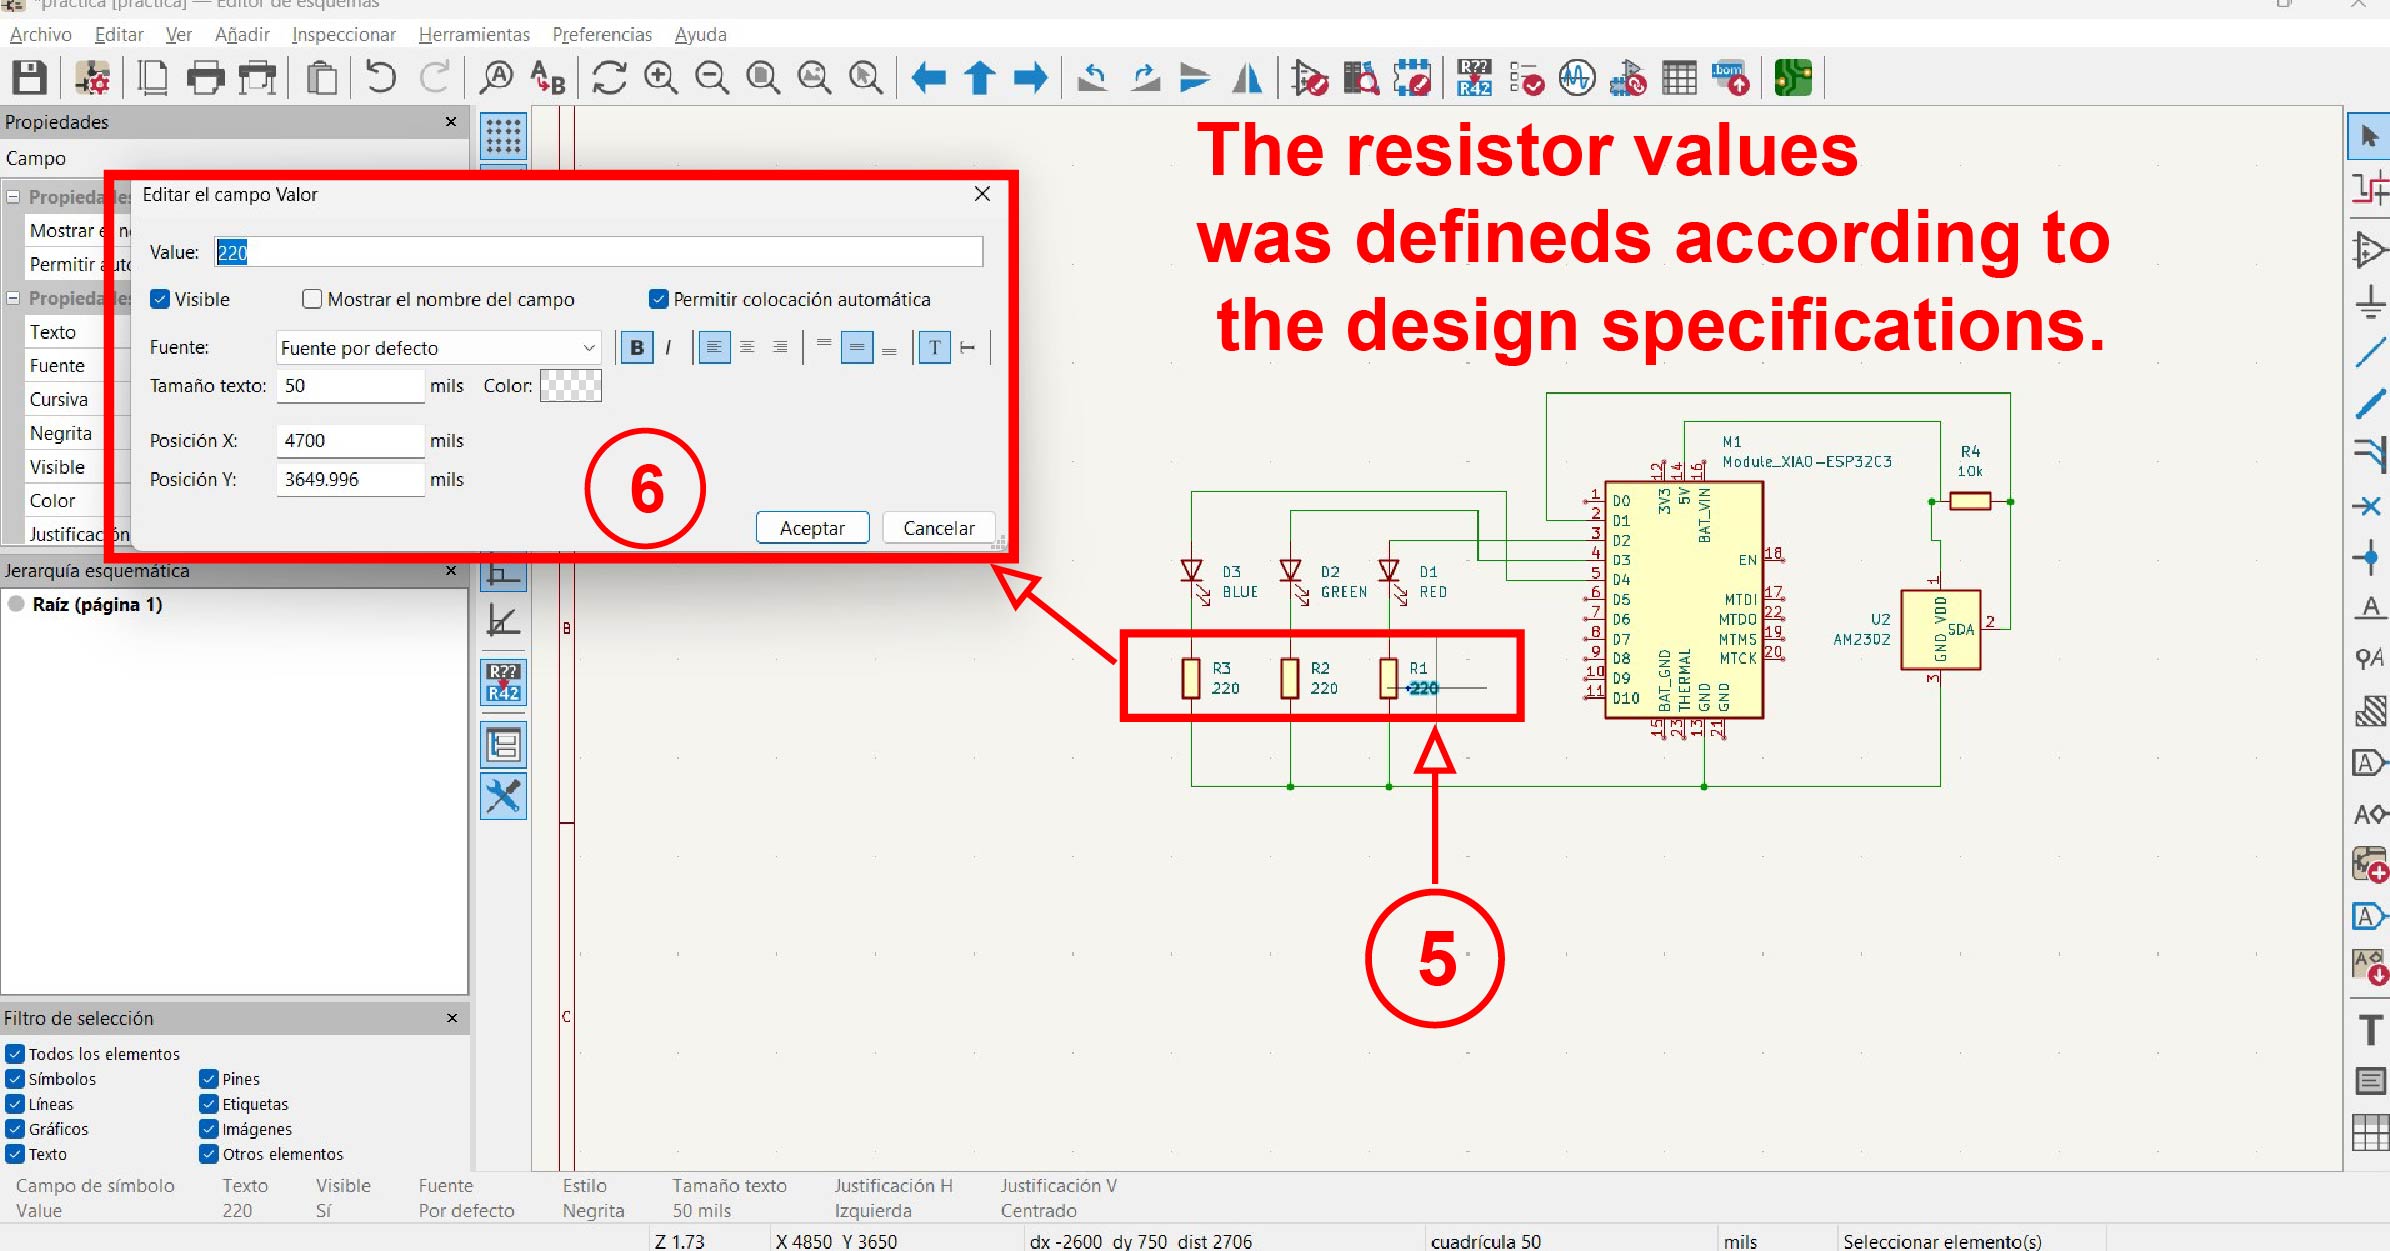Click the Color swatch in dialog
The width and height of the screenshot is (2390, 1251).
(x=570, y=386)
